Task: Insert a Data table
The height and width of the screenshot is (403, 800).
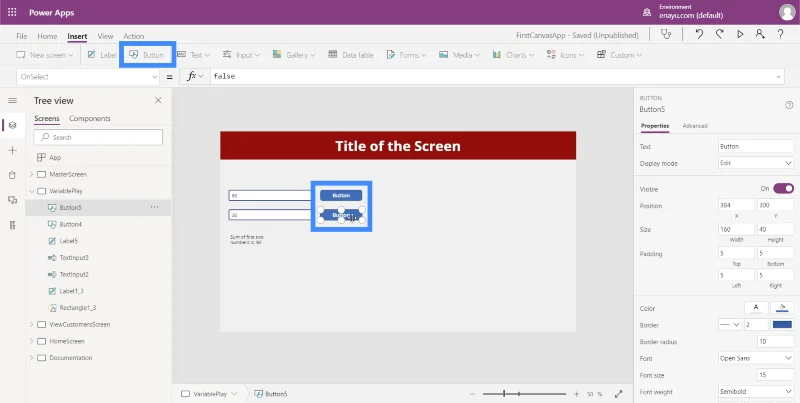Action: 351,55
